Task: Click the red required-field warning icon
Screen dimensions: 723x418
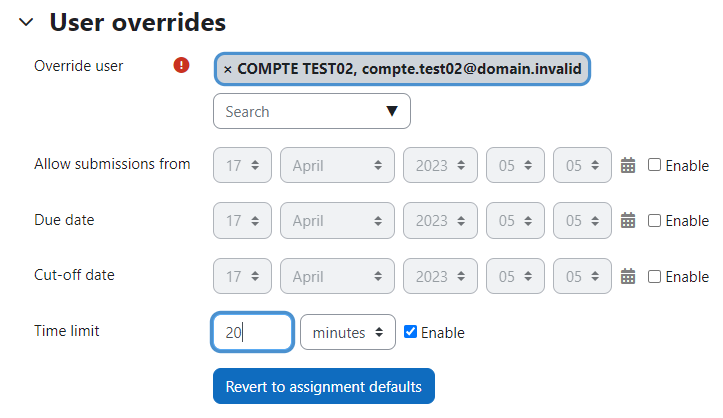Action: pyautogui.click(x=181, y=65)
